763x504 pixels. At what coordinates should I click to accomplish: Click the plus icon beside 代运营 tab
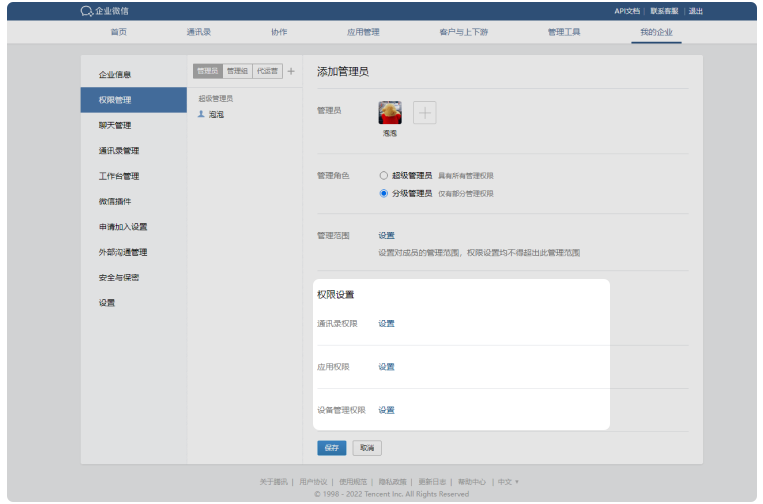click(291, 71)
